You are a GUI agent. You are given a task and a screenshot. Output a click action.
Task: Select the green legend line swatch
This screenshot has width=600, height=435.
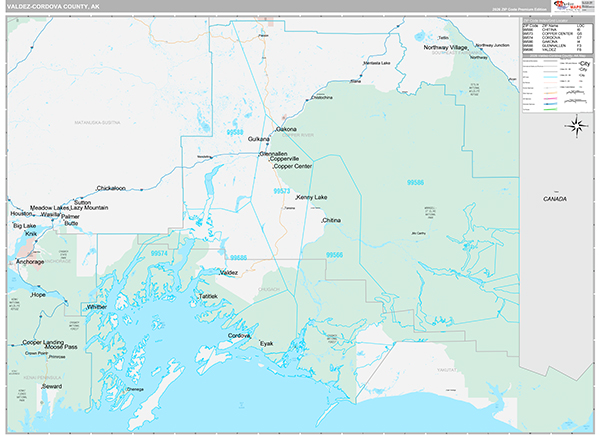point(550,109)
